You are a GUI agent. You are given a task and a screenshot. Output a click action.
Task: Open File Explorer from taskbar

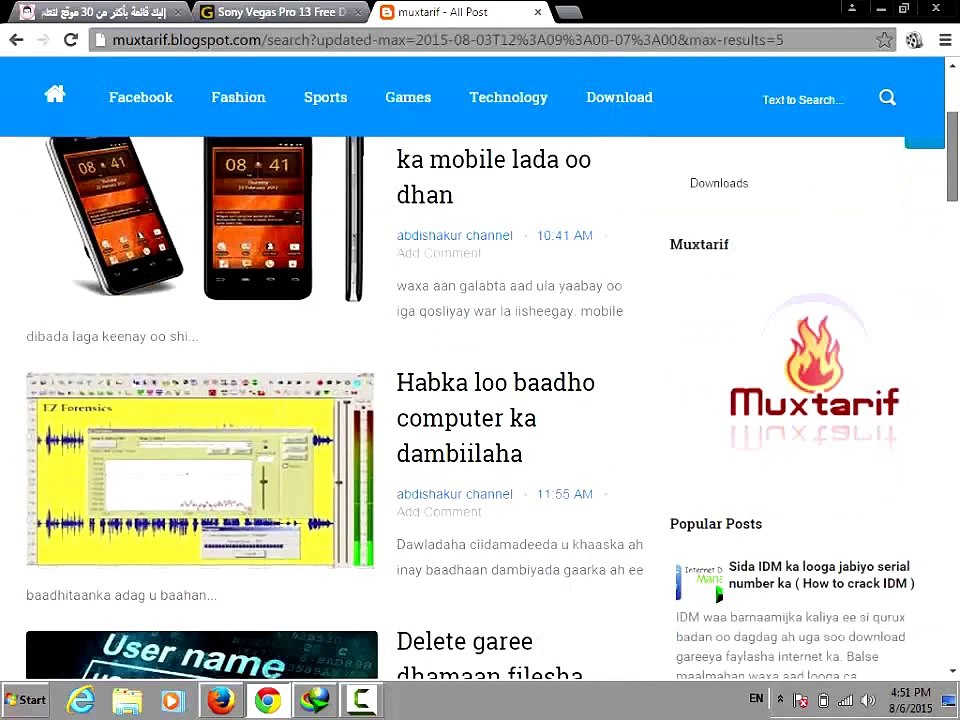[x=127, y=700]
